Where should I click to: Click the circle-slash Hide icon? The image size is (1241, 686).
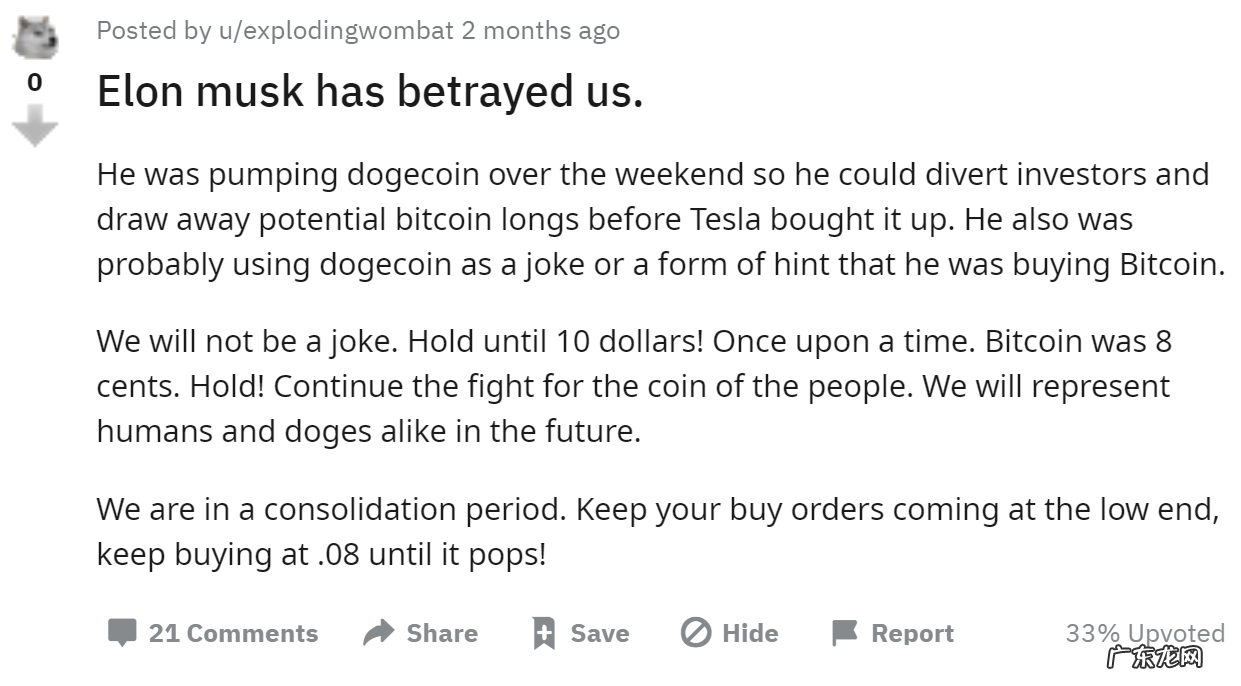click(695, 632)
